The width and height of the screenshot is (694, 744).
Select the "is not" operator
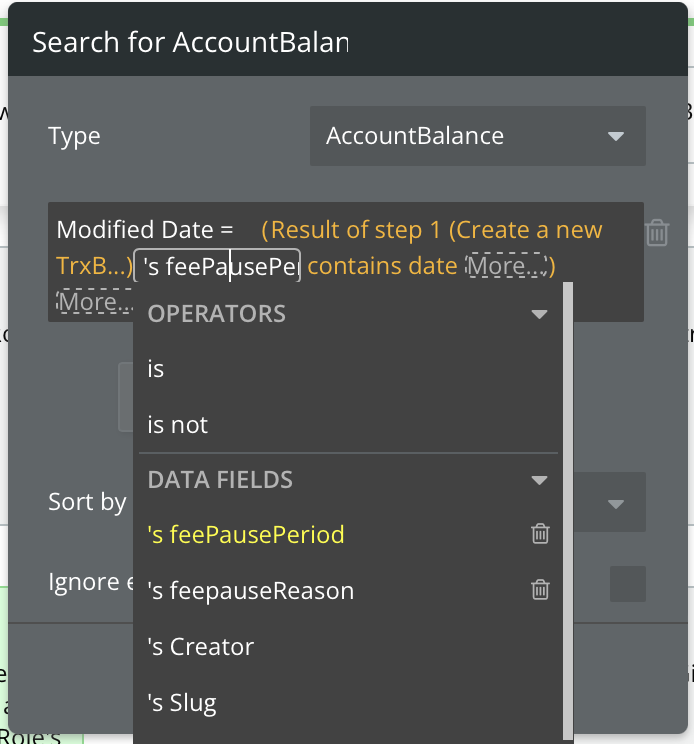pyautogui.click(x=178, y=425)
